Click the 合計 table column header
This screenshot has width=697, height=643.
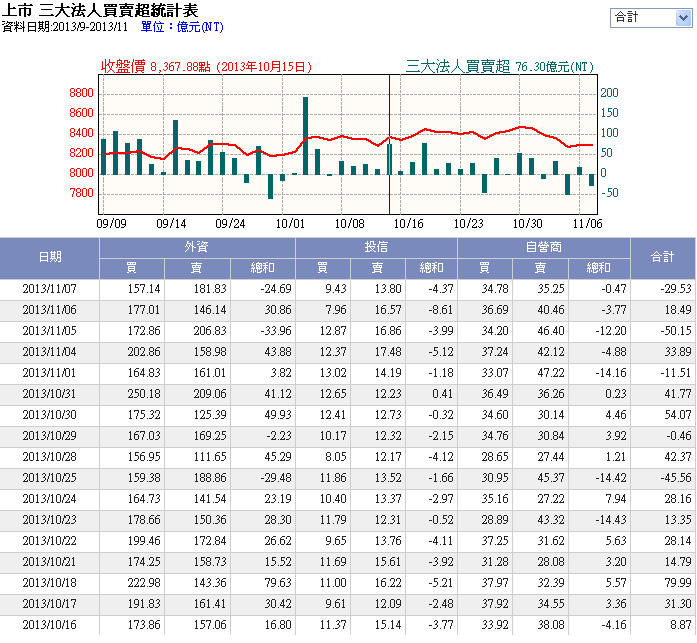pyautogui.click(x=663, y=257)
